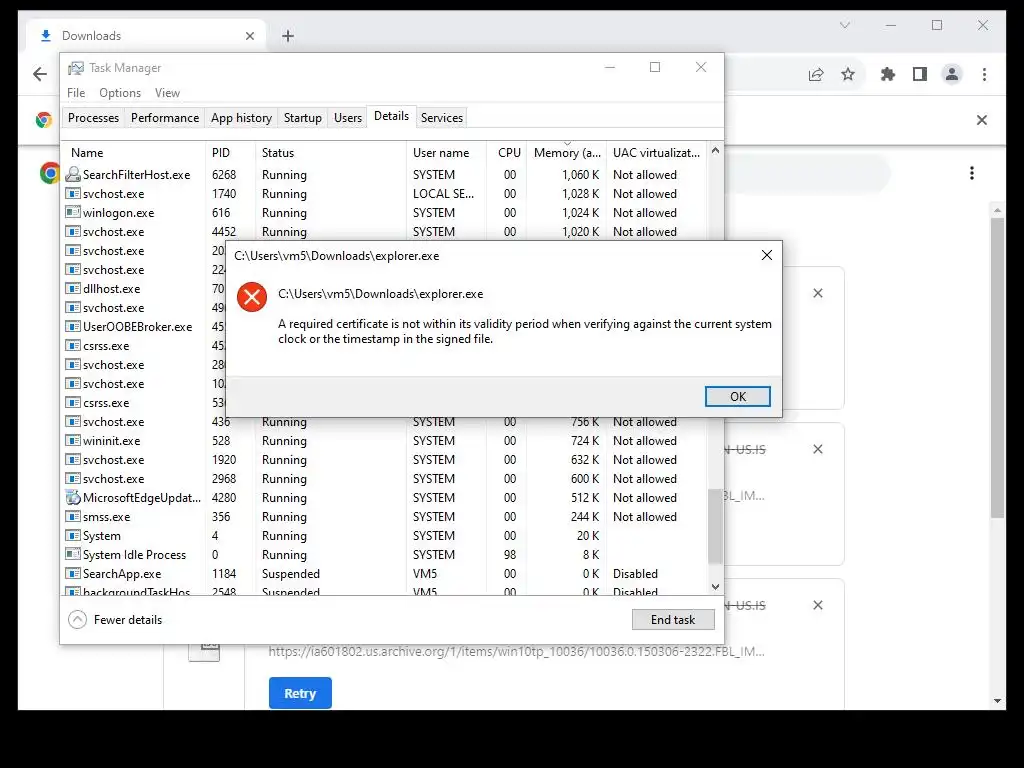Select the System Idle Process icon
The image size is (1024, 768).
(x=72, y=554)
